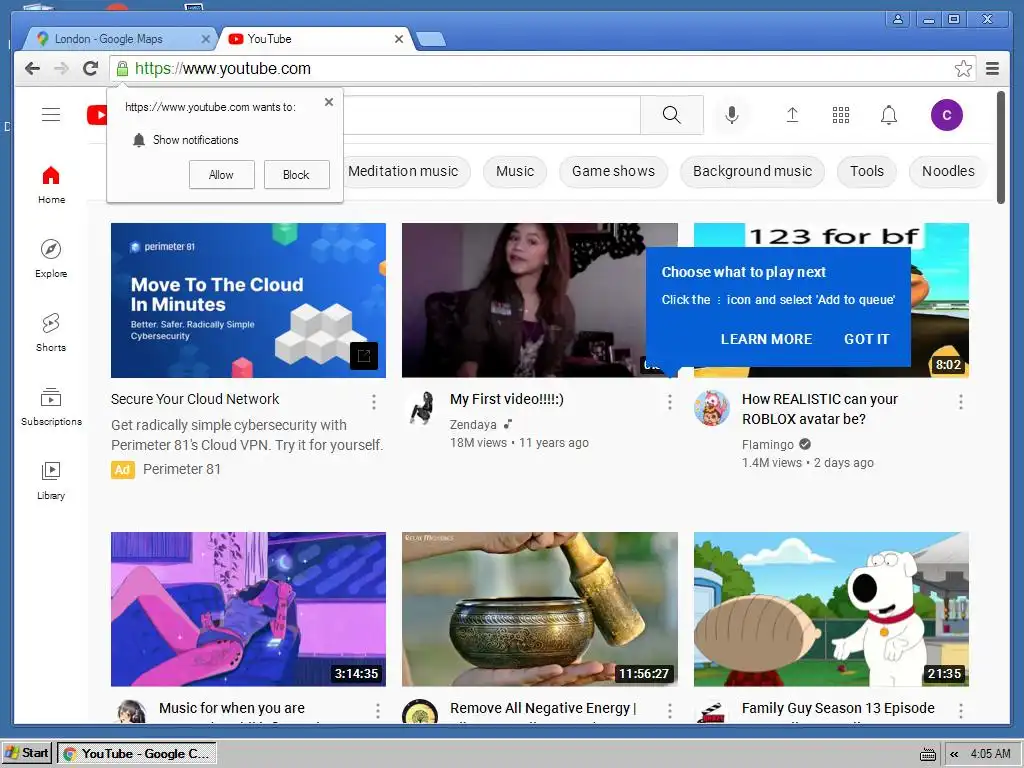Image resolution: width=1024 pixels, height=768 pixels.
Task: Select the Music filter chip
Action: point(515,171)
